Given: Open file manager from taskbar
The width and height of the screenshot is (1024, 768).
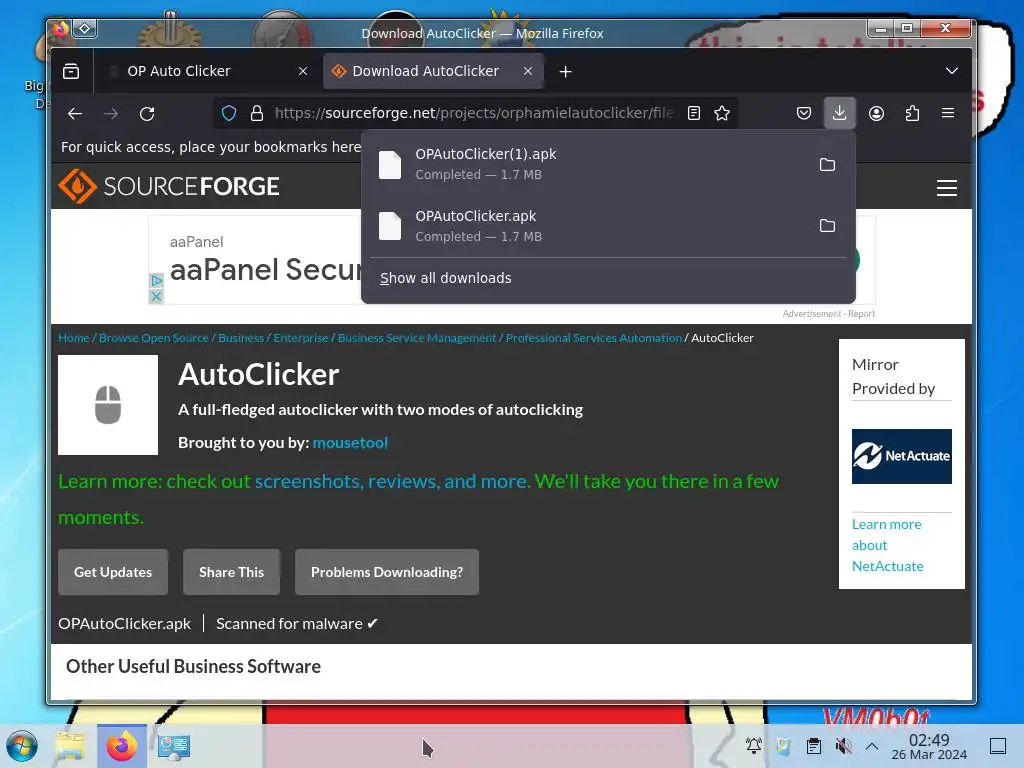Looking at the screenshot, I should click(x=70, y=746).
